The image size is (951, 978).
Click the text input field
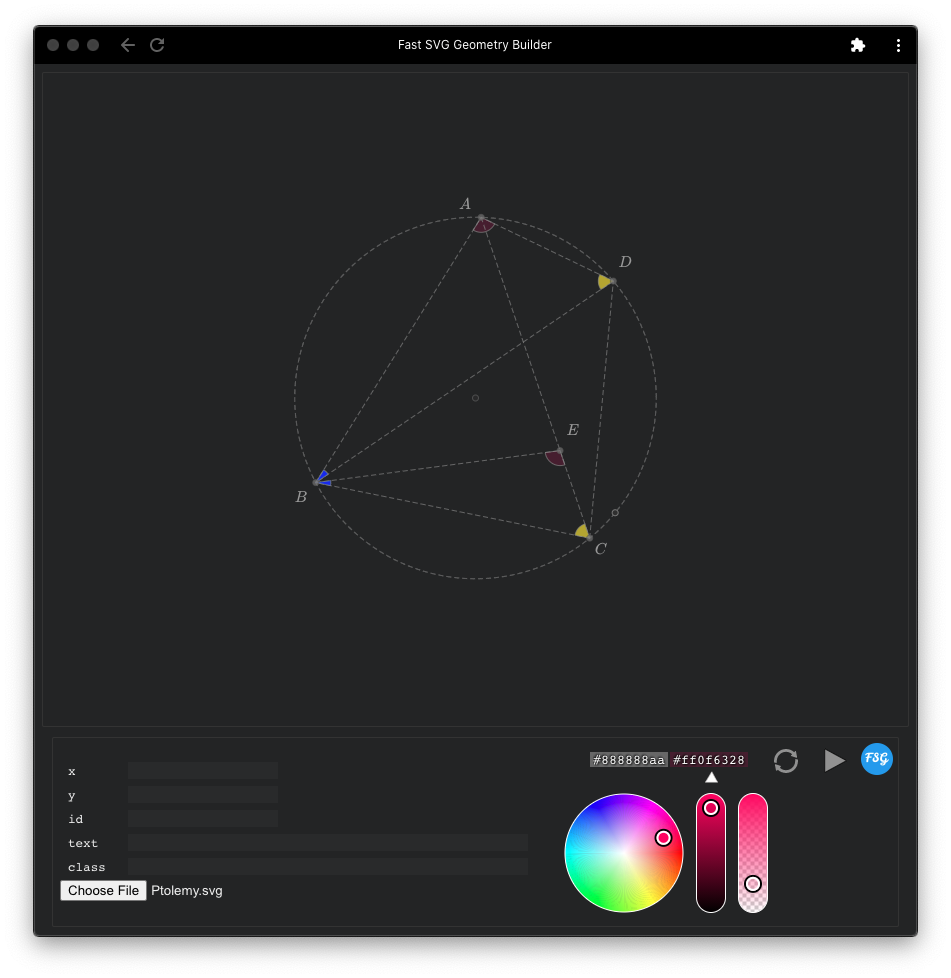click(327, 843)
